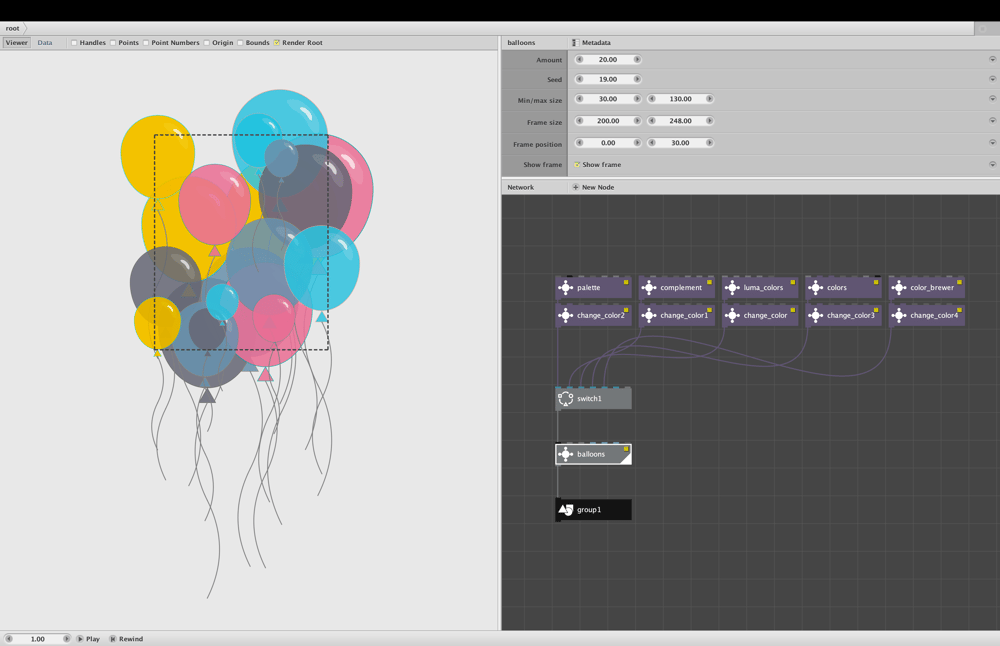Click the group1 node icon
Screen dimensions: 1000x646
point(565,510)
